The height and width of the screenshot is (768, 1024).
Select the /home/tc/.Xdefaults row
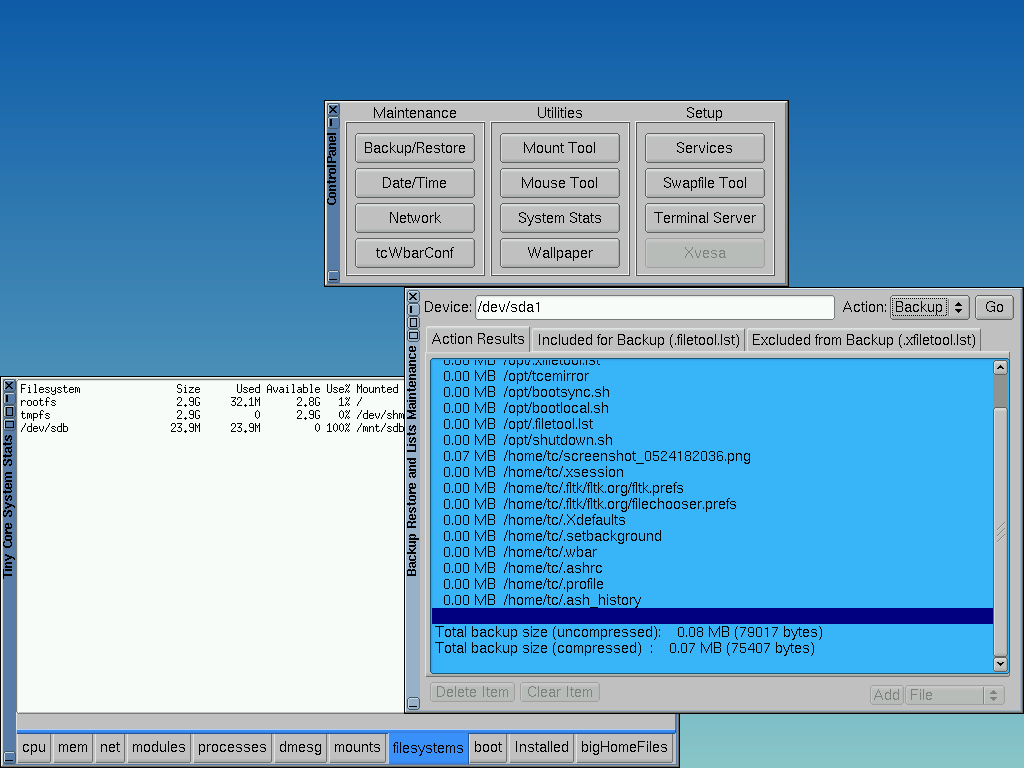click(712, 520)
